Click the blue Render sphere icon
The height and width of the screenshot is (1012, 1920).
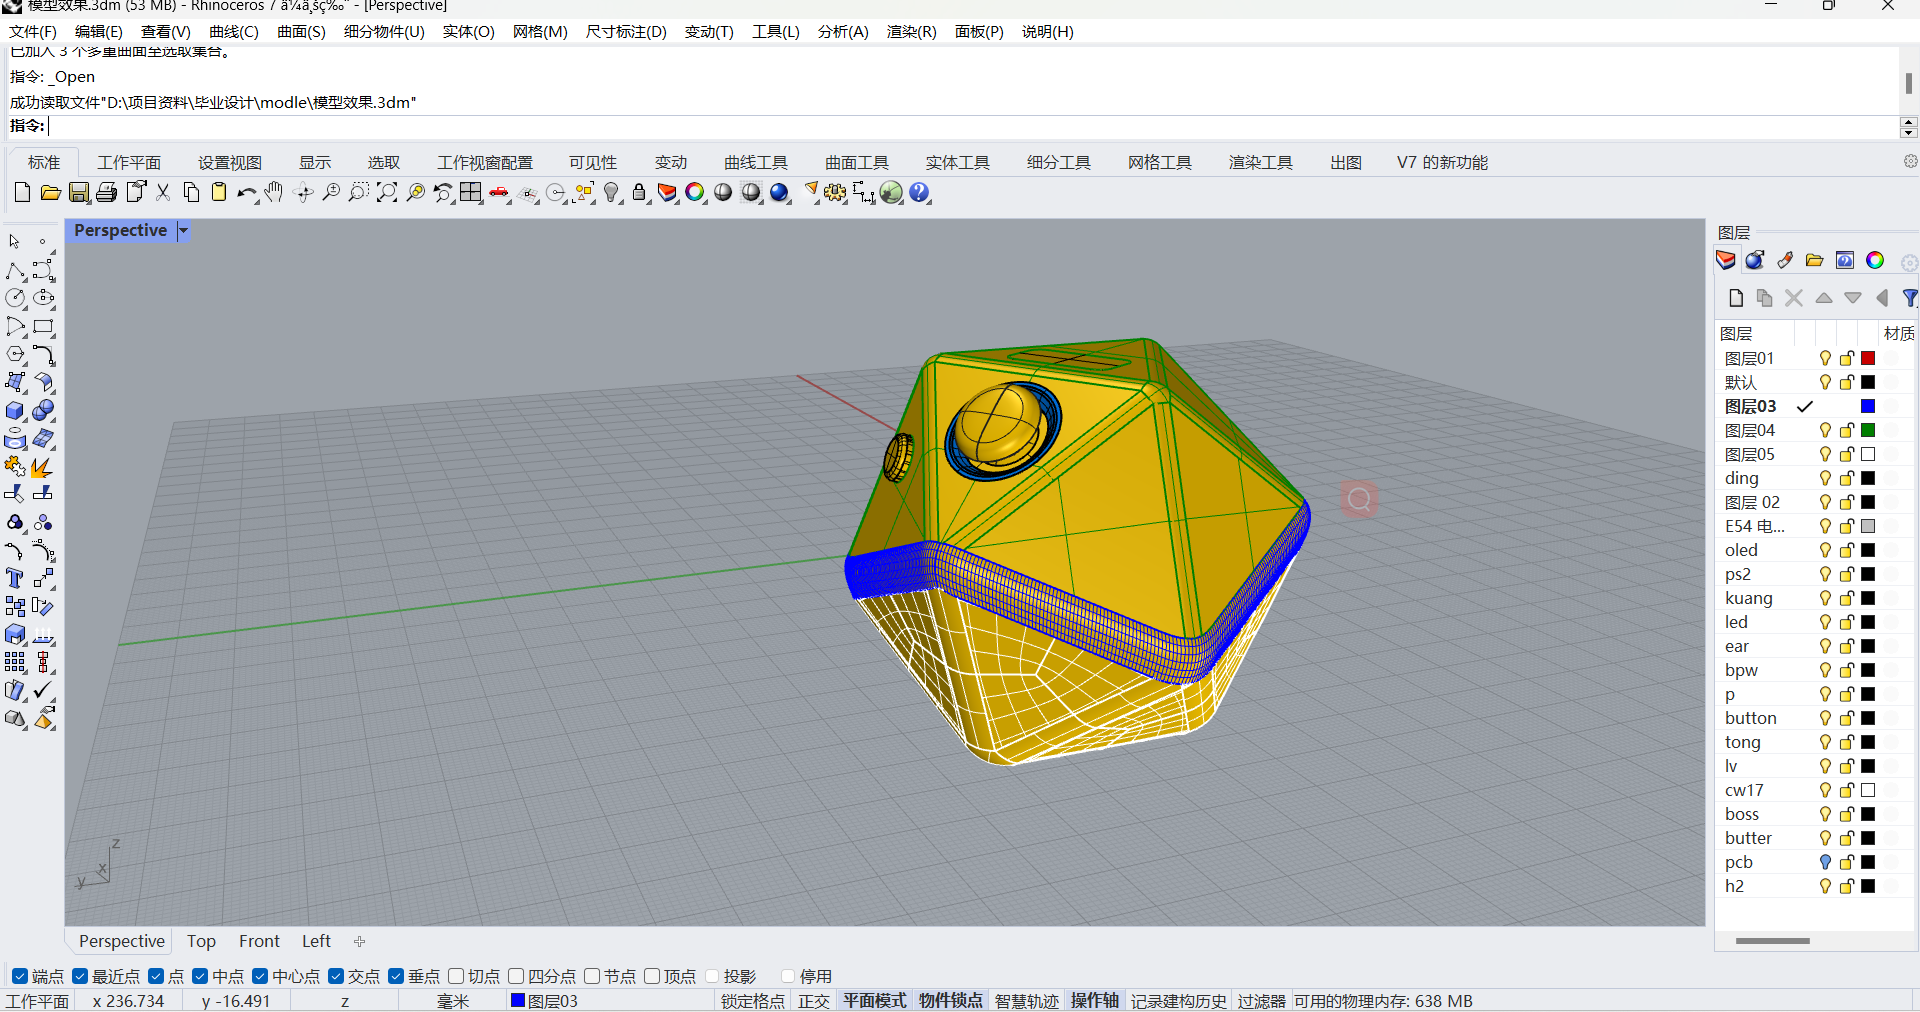pos(780,193)
